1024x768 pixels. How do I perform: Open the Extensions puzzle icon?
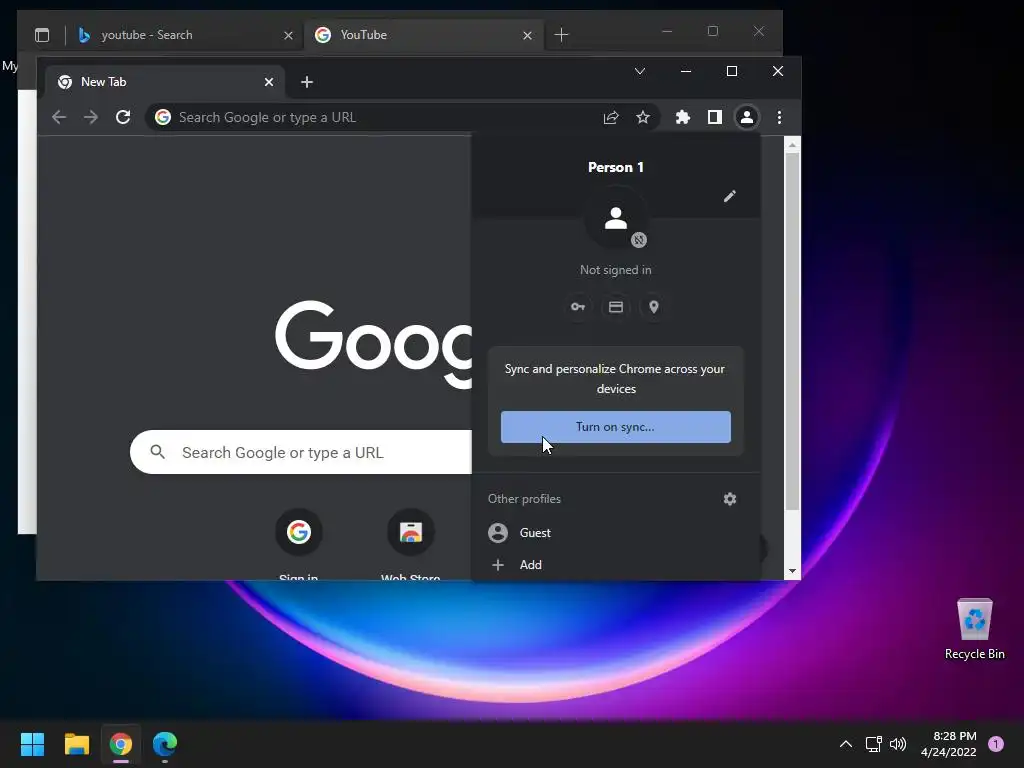[x=682, y=118]
